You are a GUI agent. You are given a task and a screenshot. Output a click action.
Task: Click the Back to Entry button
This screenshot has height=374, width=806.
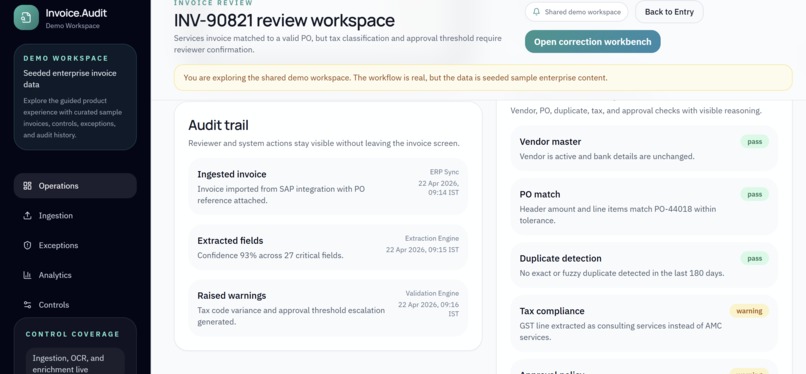[x=669, y=12]
